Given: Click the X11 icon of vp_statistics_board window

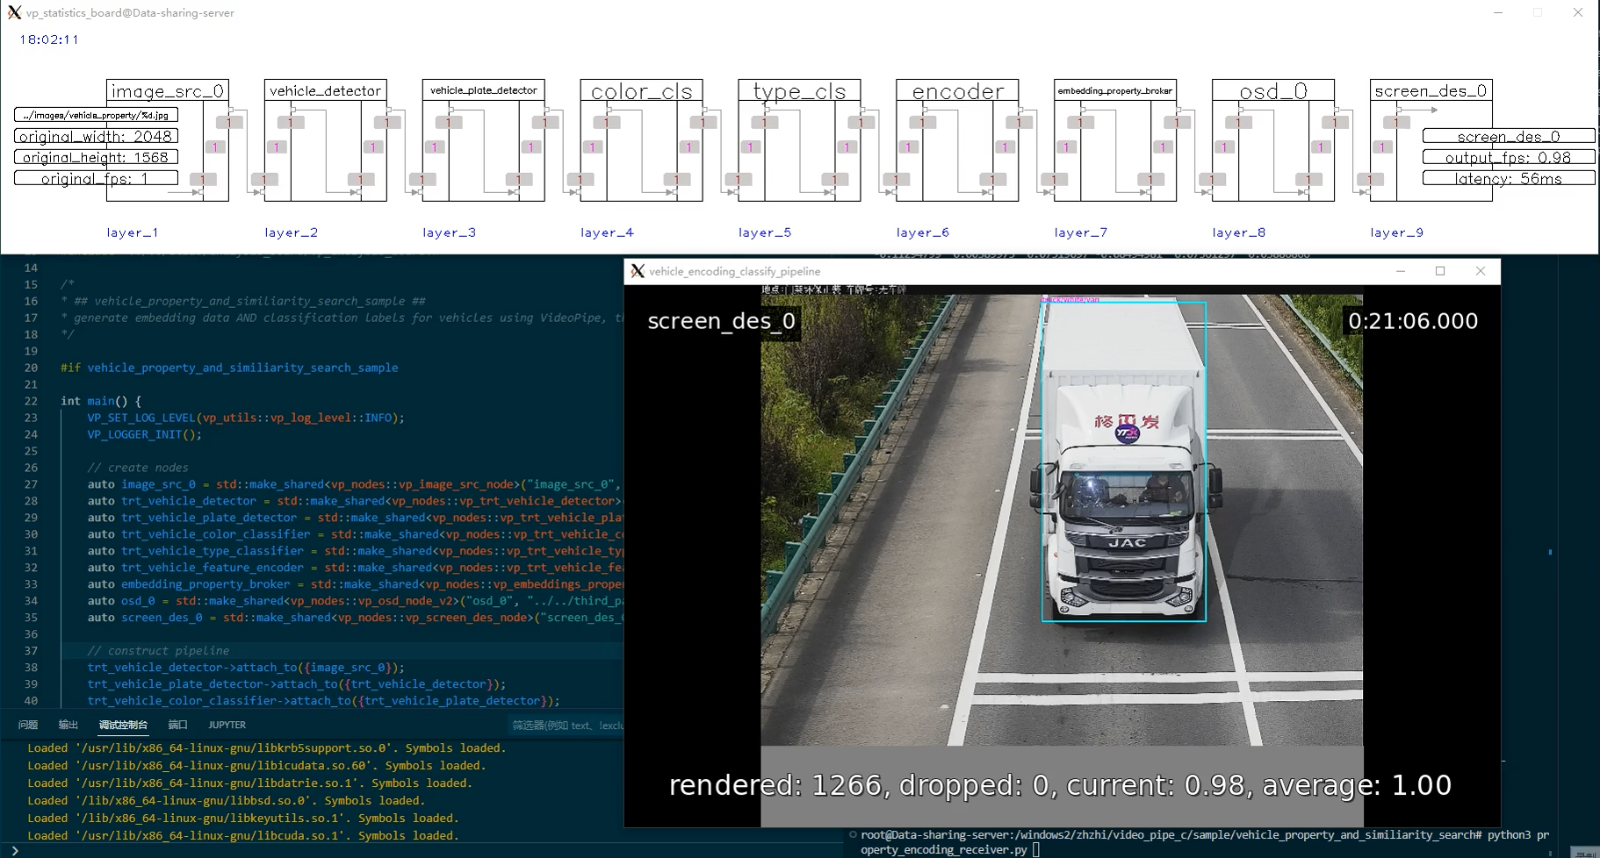Looking at the screenshot, I should tap(14, 13).
